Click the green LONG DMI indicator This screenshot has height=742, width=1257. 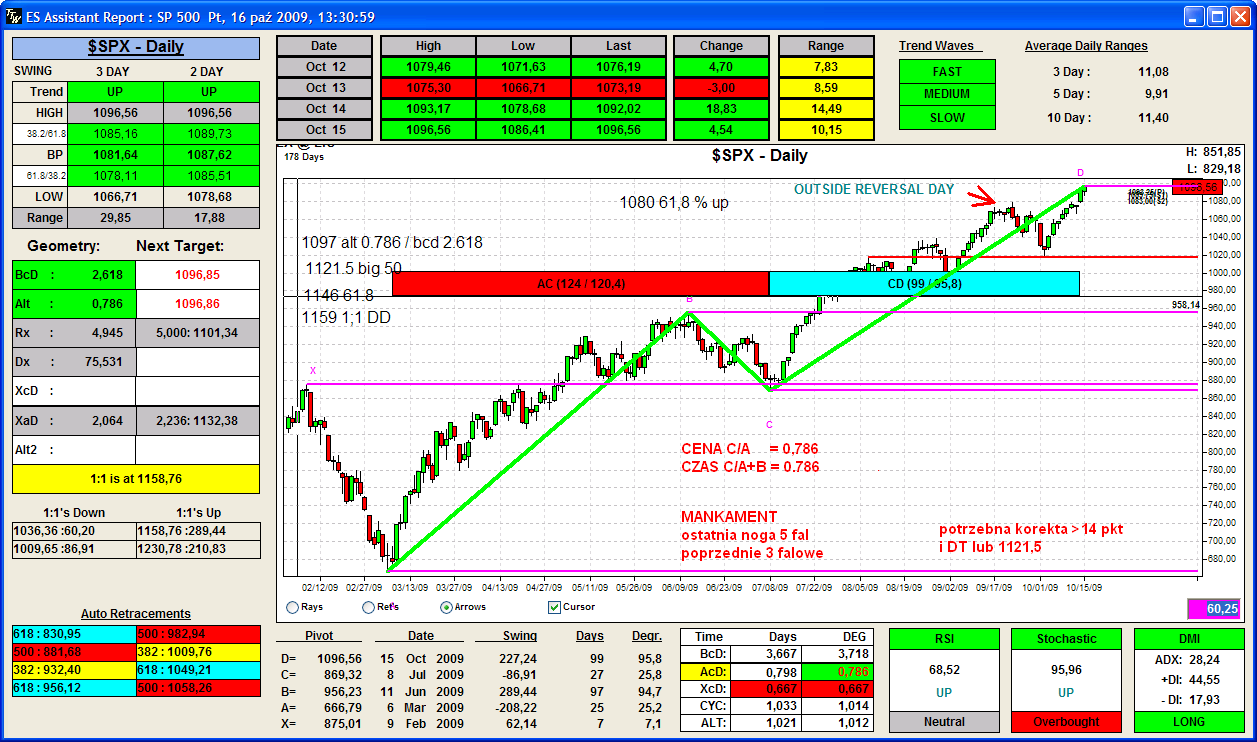1189,721
